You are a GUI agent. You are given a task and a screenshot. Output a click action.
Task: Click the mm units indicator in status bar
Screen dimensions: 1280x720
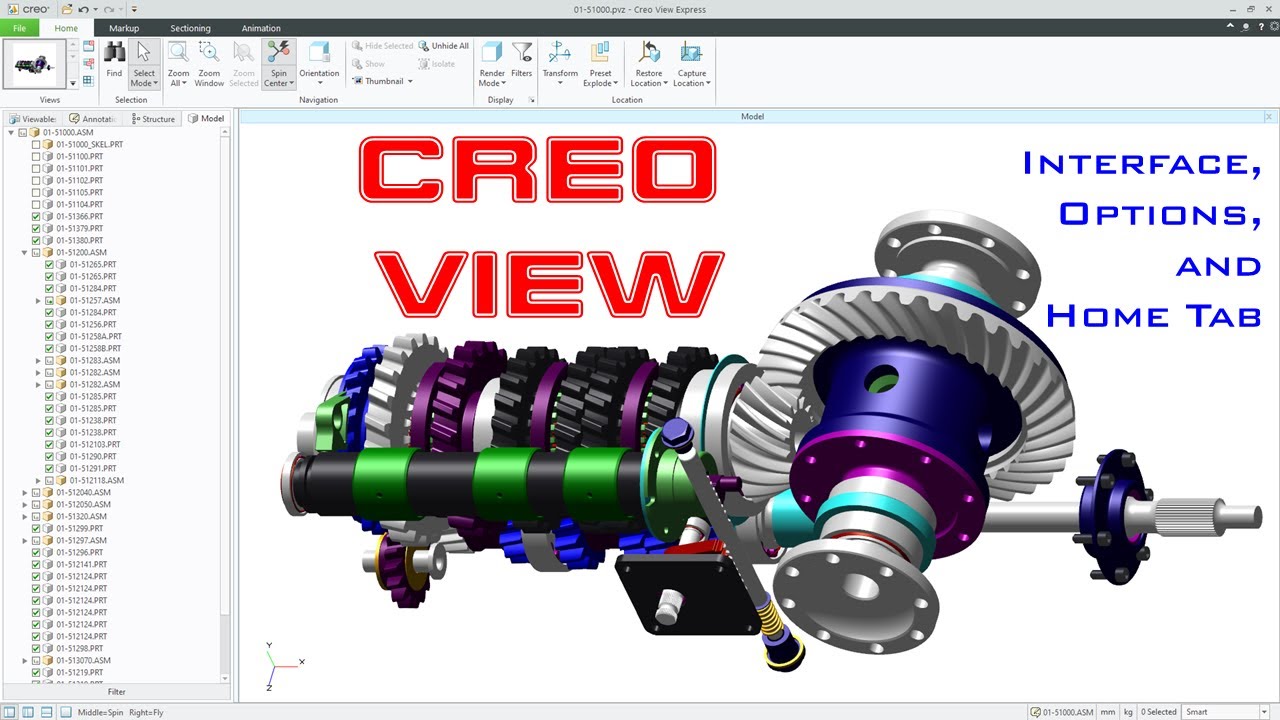pos(1108,712)
